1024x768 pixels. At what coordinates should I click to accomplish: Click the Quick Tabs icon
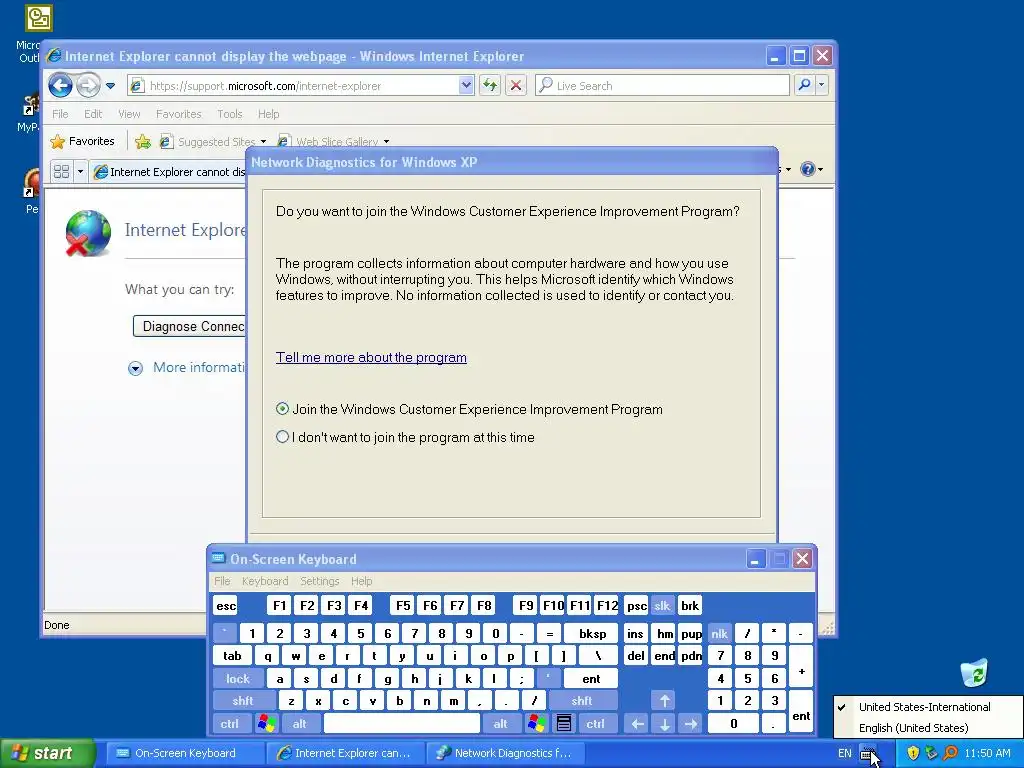[61, 172]
